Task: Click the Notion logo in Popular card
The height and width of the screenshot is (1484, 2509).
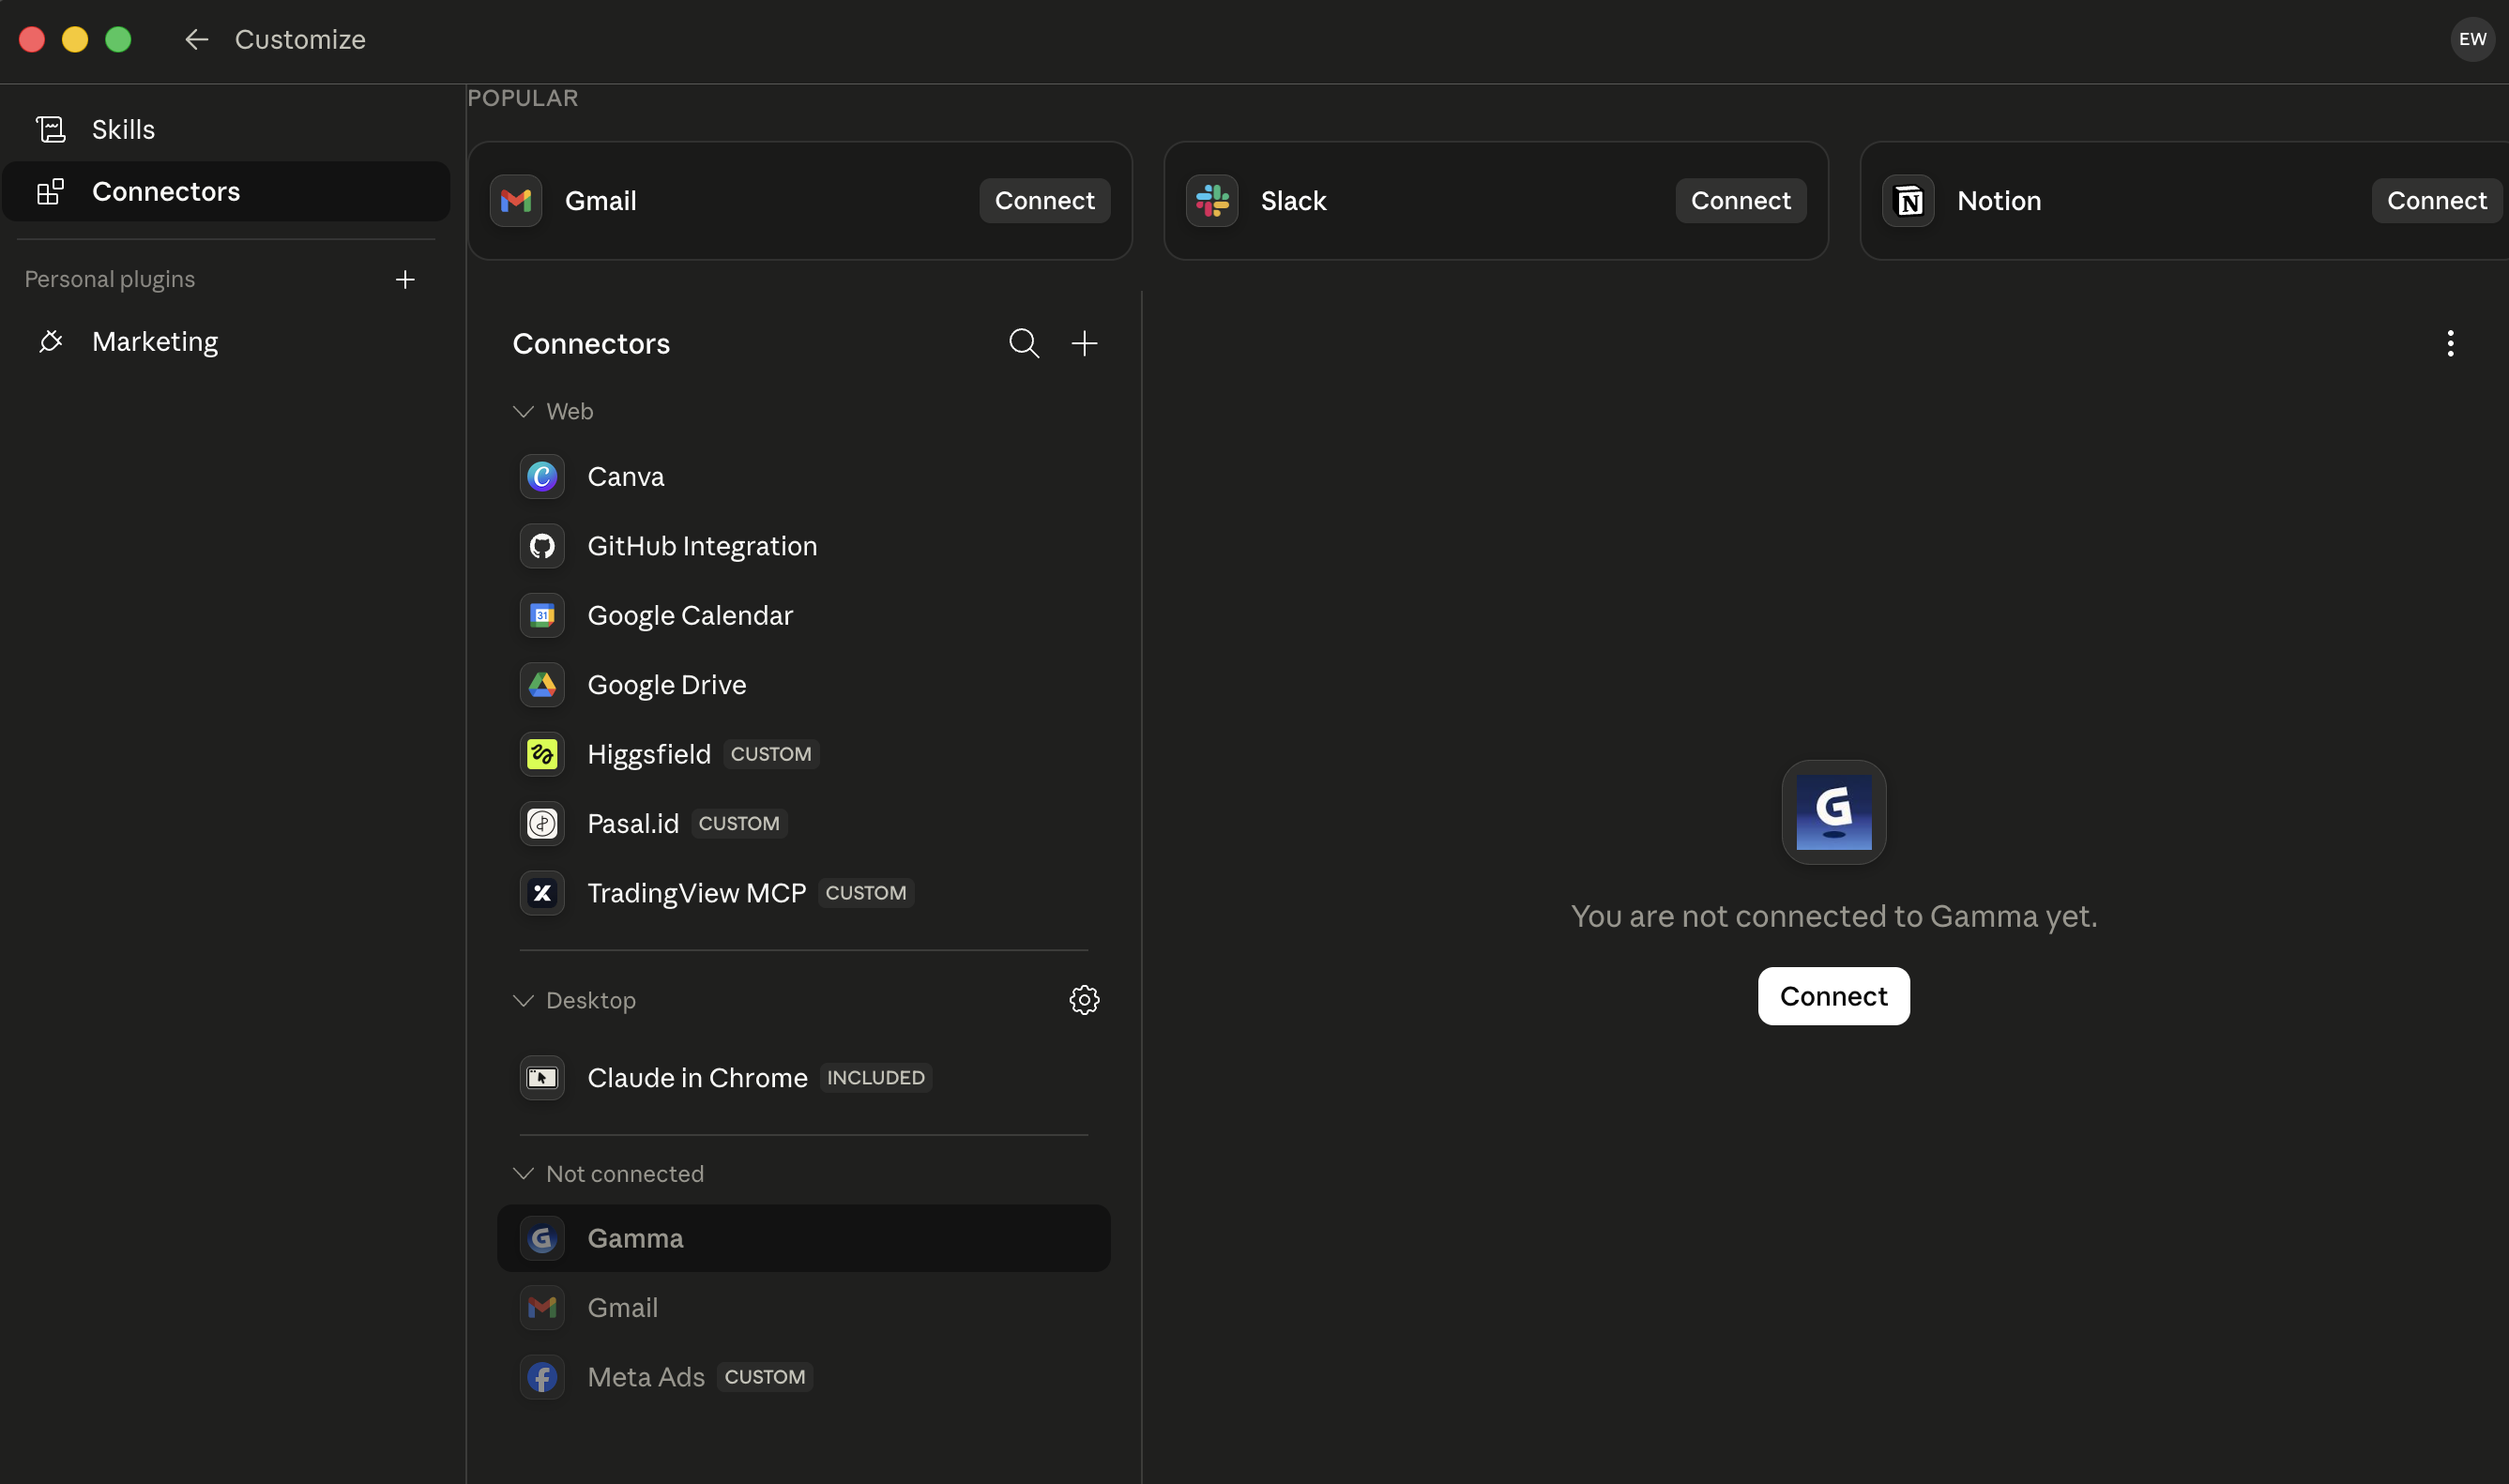Action: click(1908, 201)
